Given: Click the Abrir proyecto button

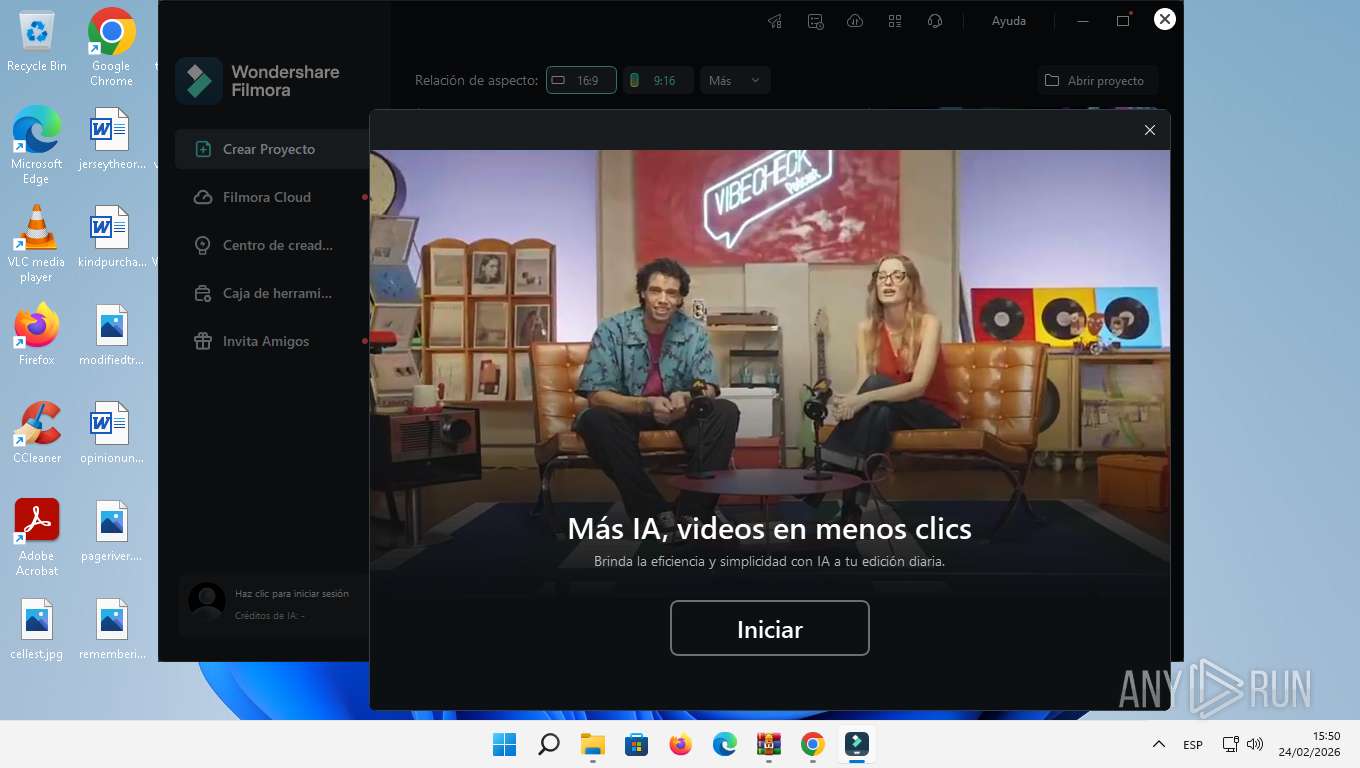Looking at the screenshot, I should 1097,80.
